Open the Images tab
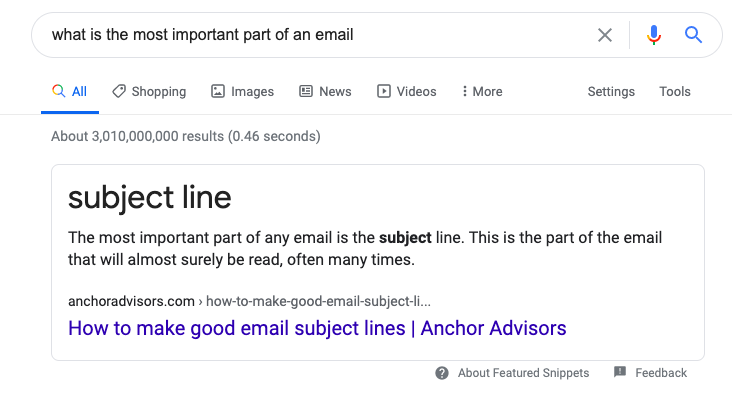The height and width of the screenshot is (398, 732). [x=242, y=91]
